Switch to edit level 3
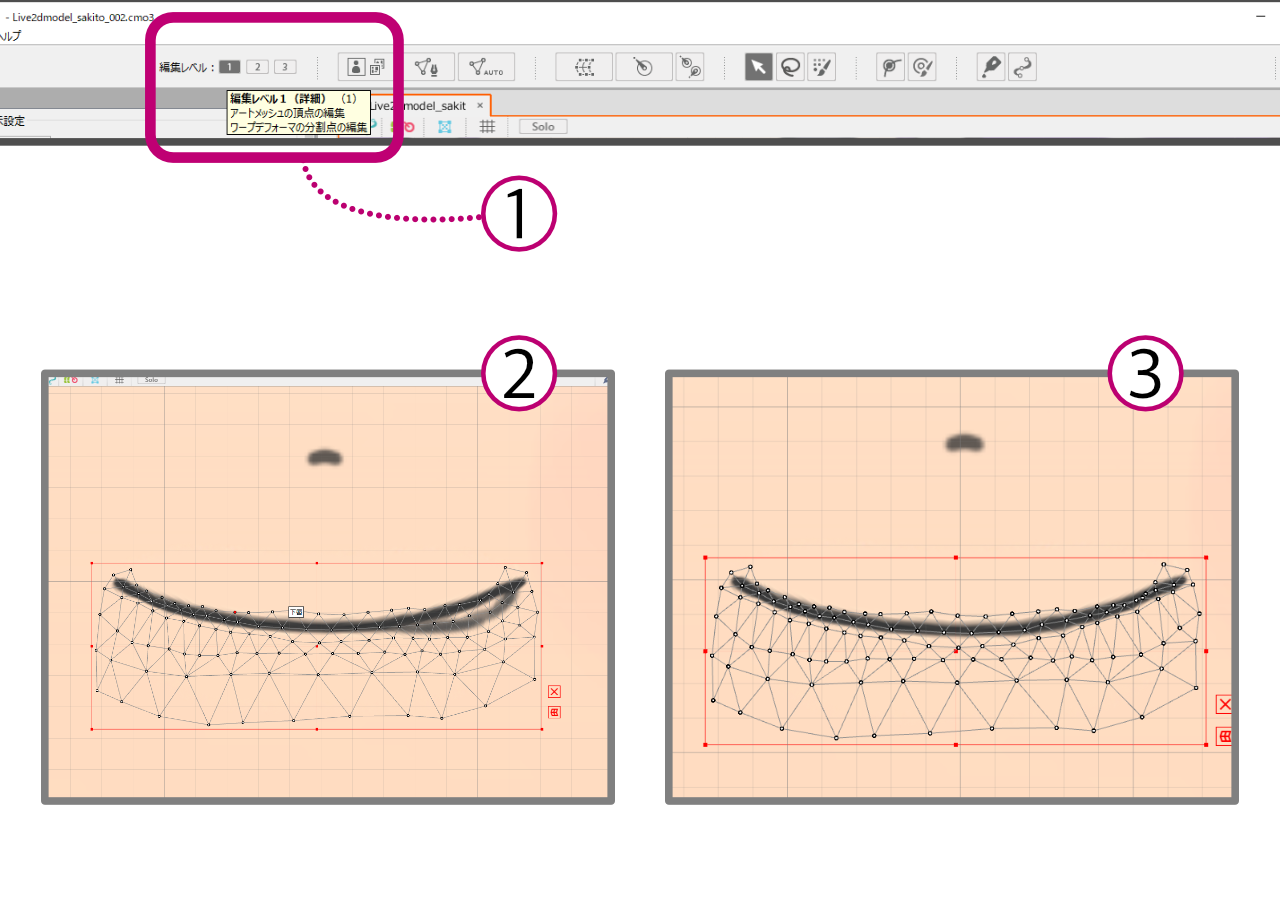 pyautogui.click(x=286, y=67)
